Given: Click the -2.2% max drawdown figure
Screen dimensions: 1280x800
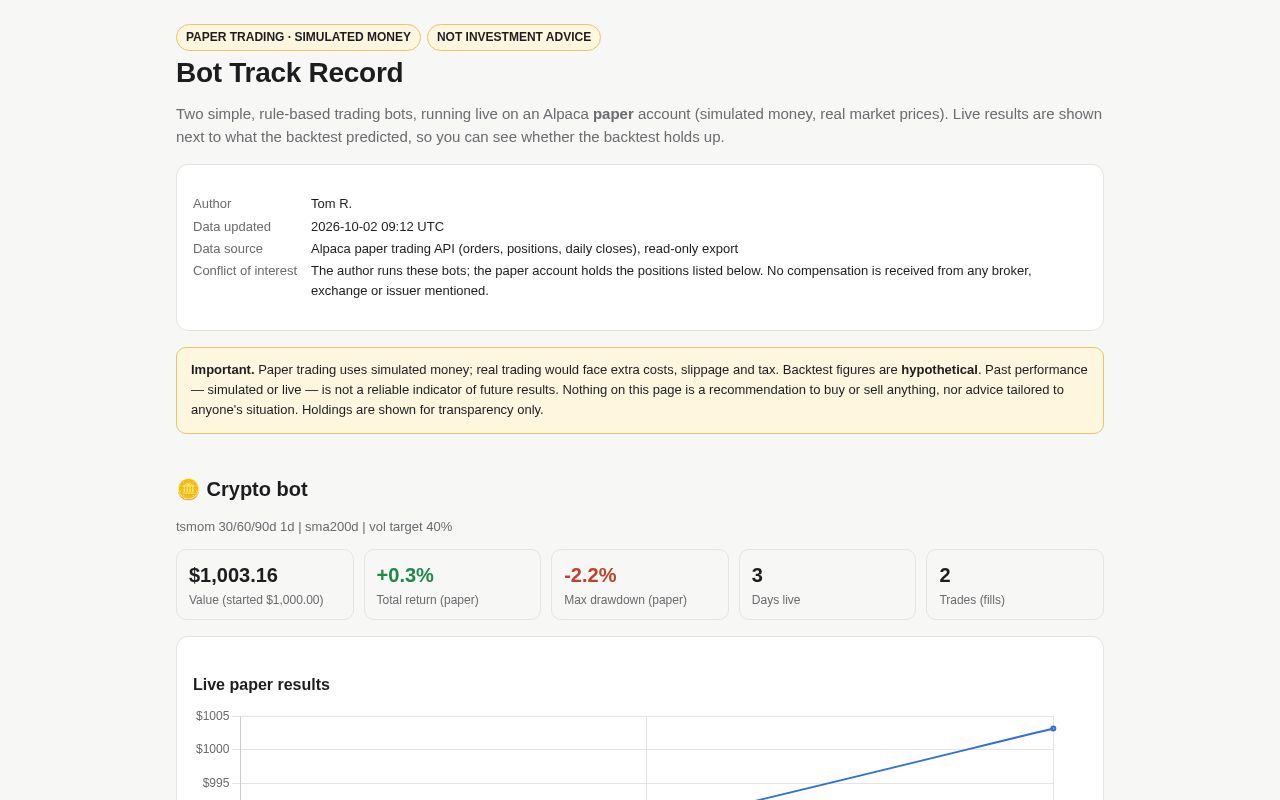Looking at the screenshot, I should click(590, 576).
